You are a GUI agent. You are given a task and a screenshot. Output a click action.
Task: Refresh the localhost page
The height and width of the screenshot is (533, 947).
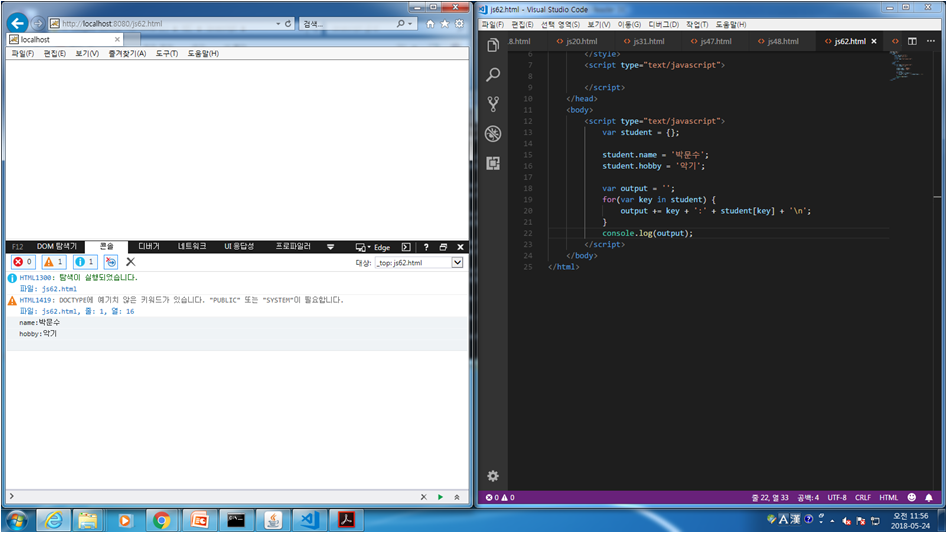pyautogui.click(x=288, y=24)
